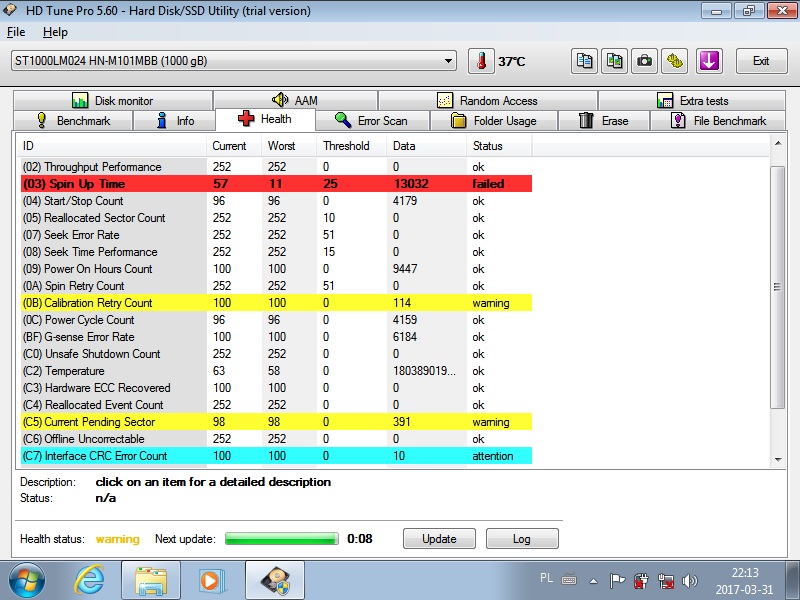Click the copy screenshot to clipboard icon
Screen dimensions: 800x600
[x=614, y=61]
